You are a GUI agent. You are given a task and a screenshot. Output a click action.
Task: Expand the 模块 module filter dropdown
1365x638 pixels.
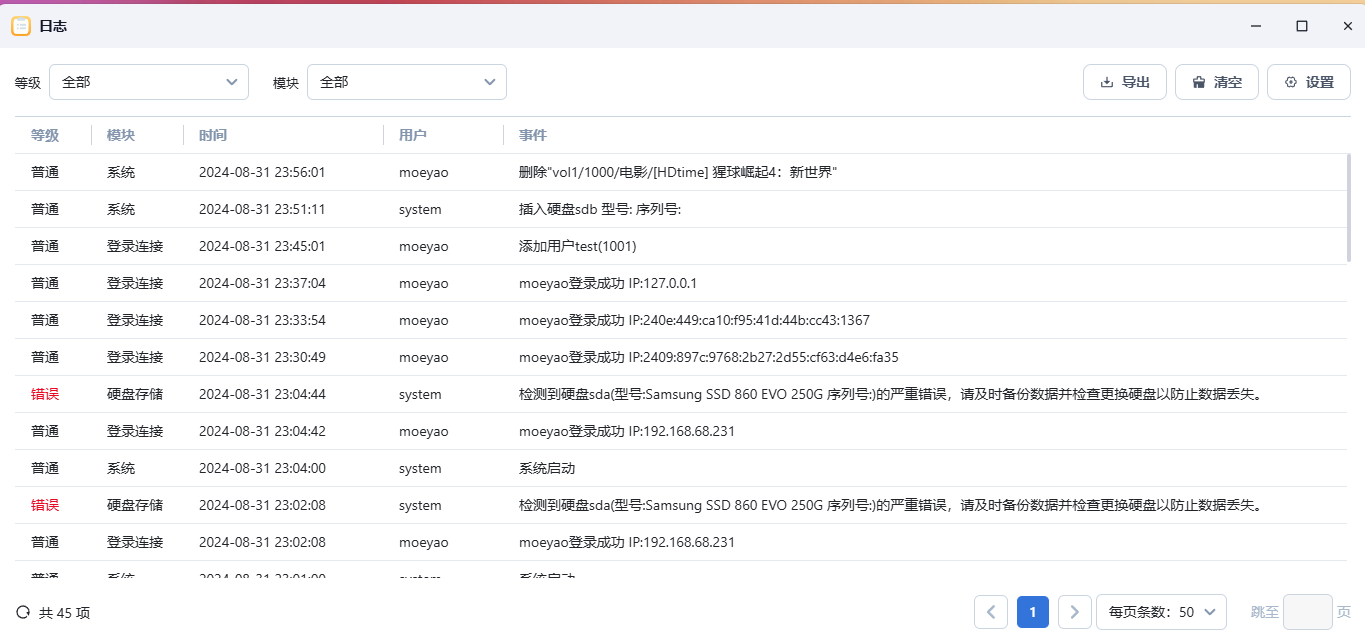407,82
